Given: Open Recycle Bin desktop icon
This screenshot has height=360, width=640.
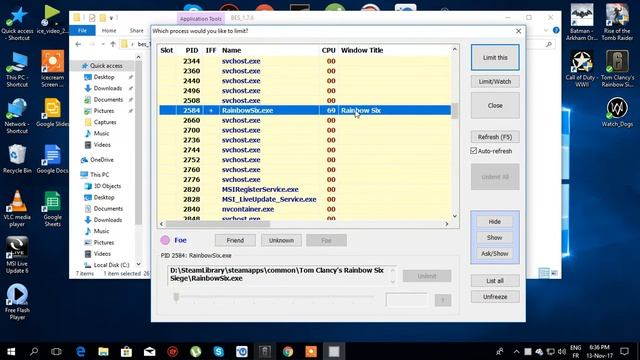Looking at the screenshot, I should [x=17, y=159].
